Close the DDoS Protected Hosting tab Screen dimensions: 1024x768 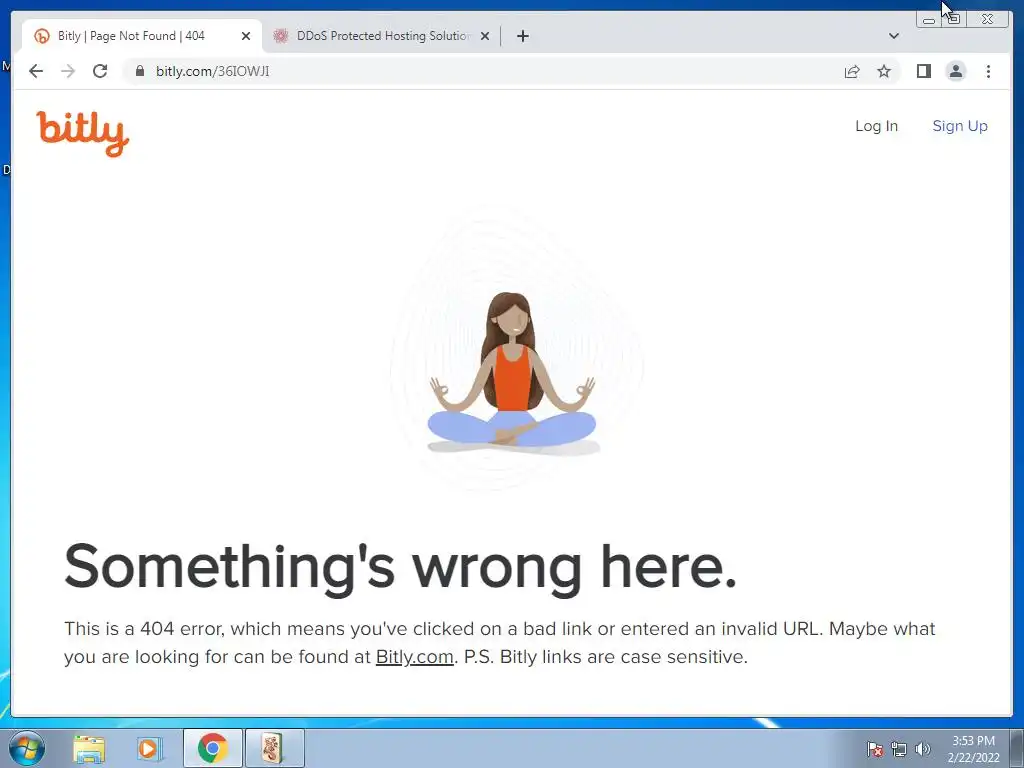click(485, 36)
